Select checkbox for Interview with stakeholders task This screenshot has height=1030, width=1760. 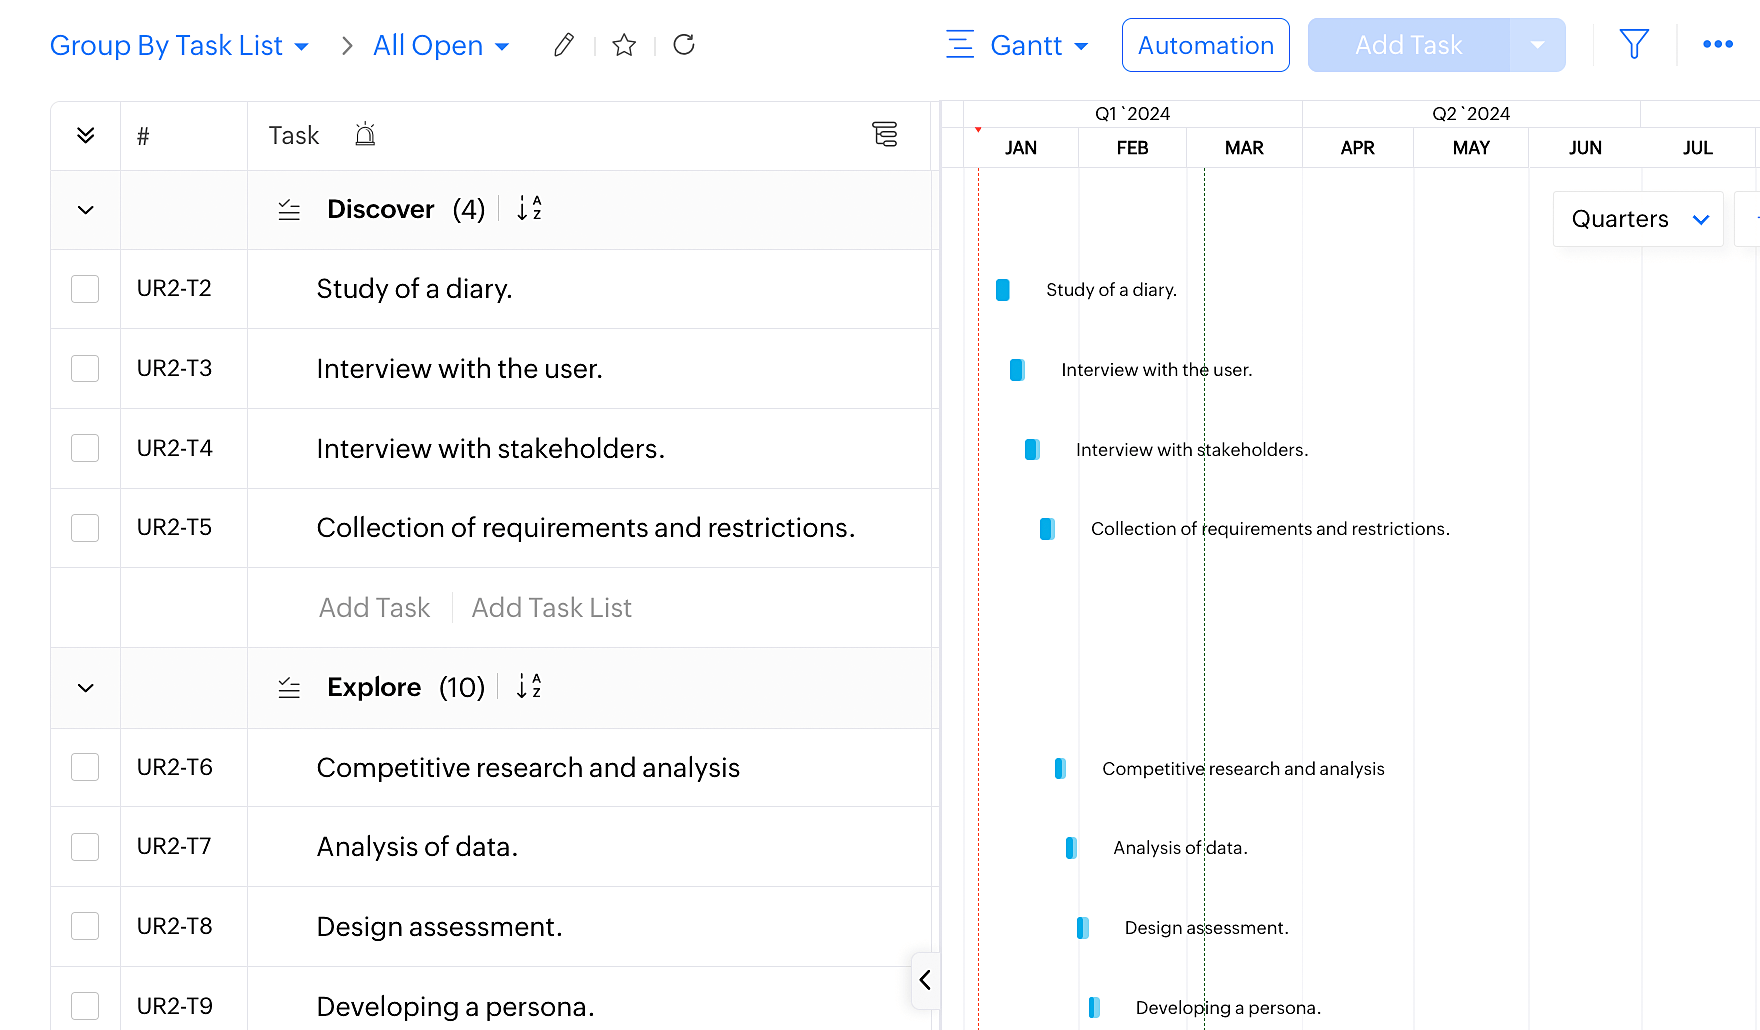[85, 448]
